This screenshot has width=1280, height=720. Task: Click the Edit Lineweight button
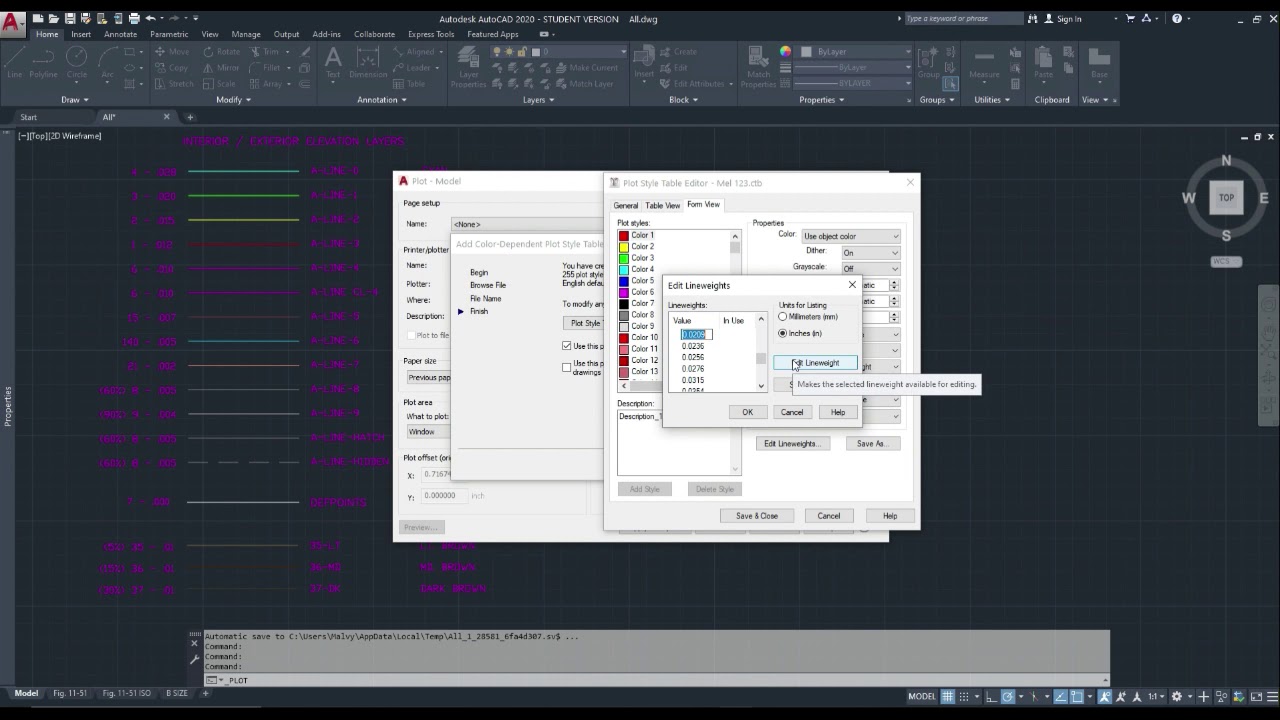[x=815, y=363]
